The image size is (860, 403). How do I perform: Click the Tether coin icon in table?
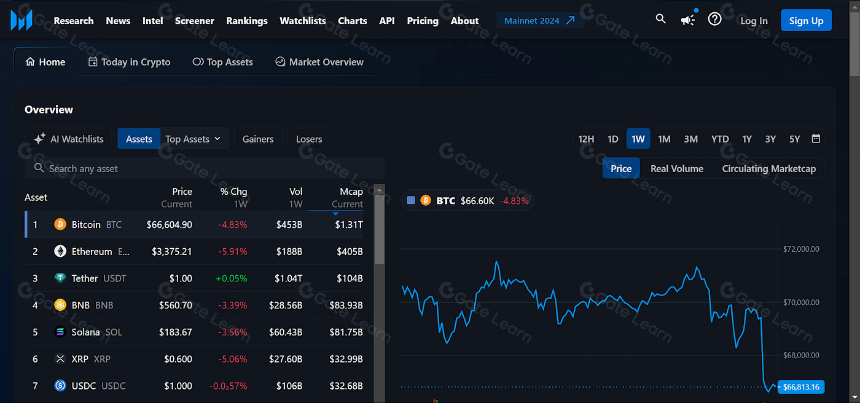[x=60, y=278]
